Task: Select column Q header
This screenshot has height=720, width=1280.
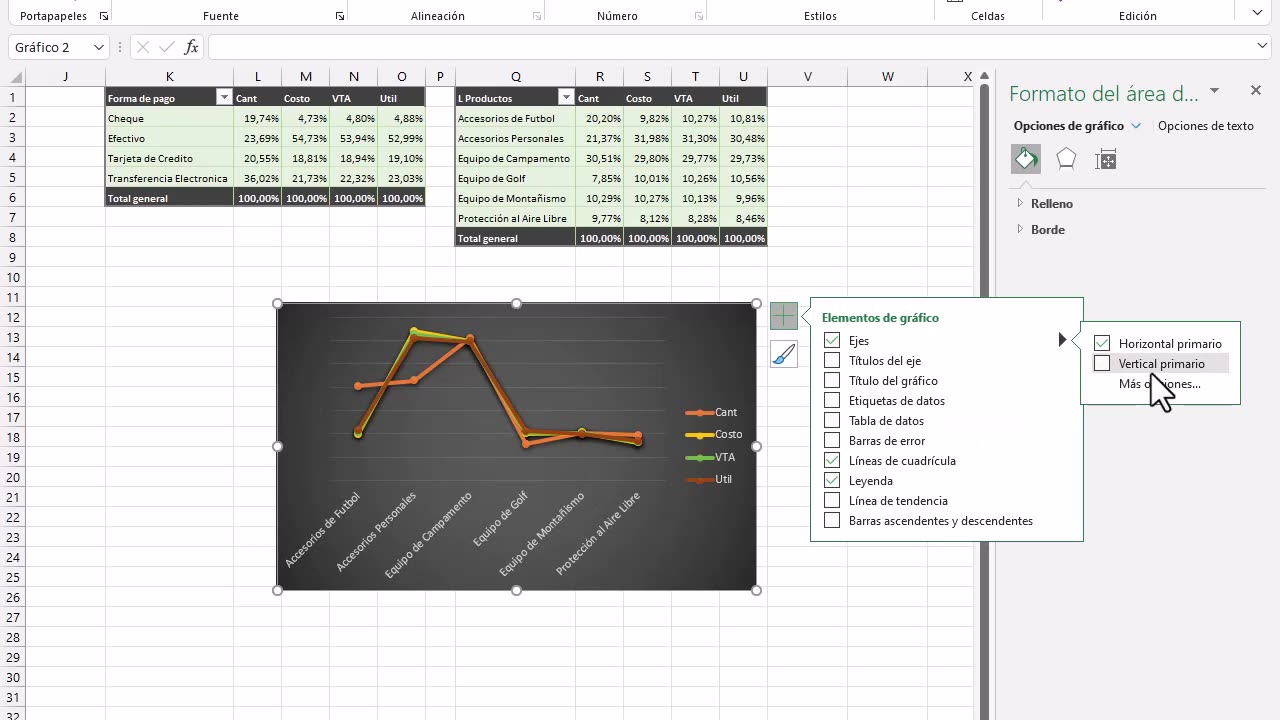Action: click(515, 77)
